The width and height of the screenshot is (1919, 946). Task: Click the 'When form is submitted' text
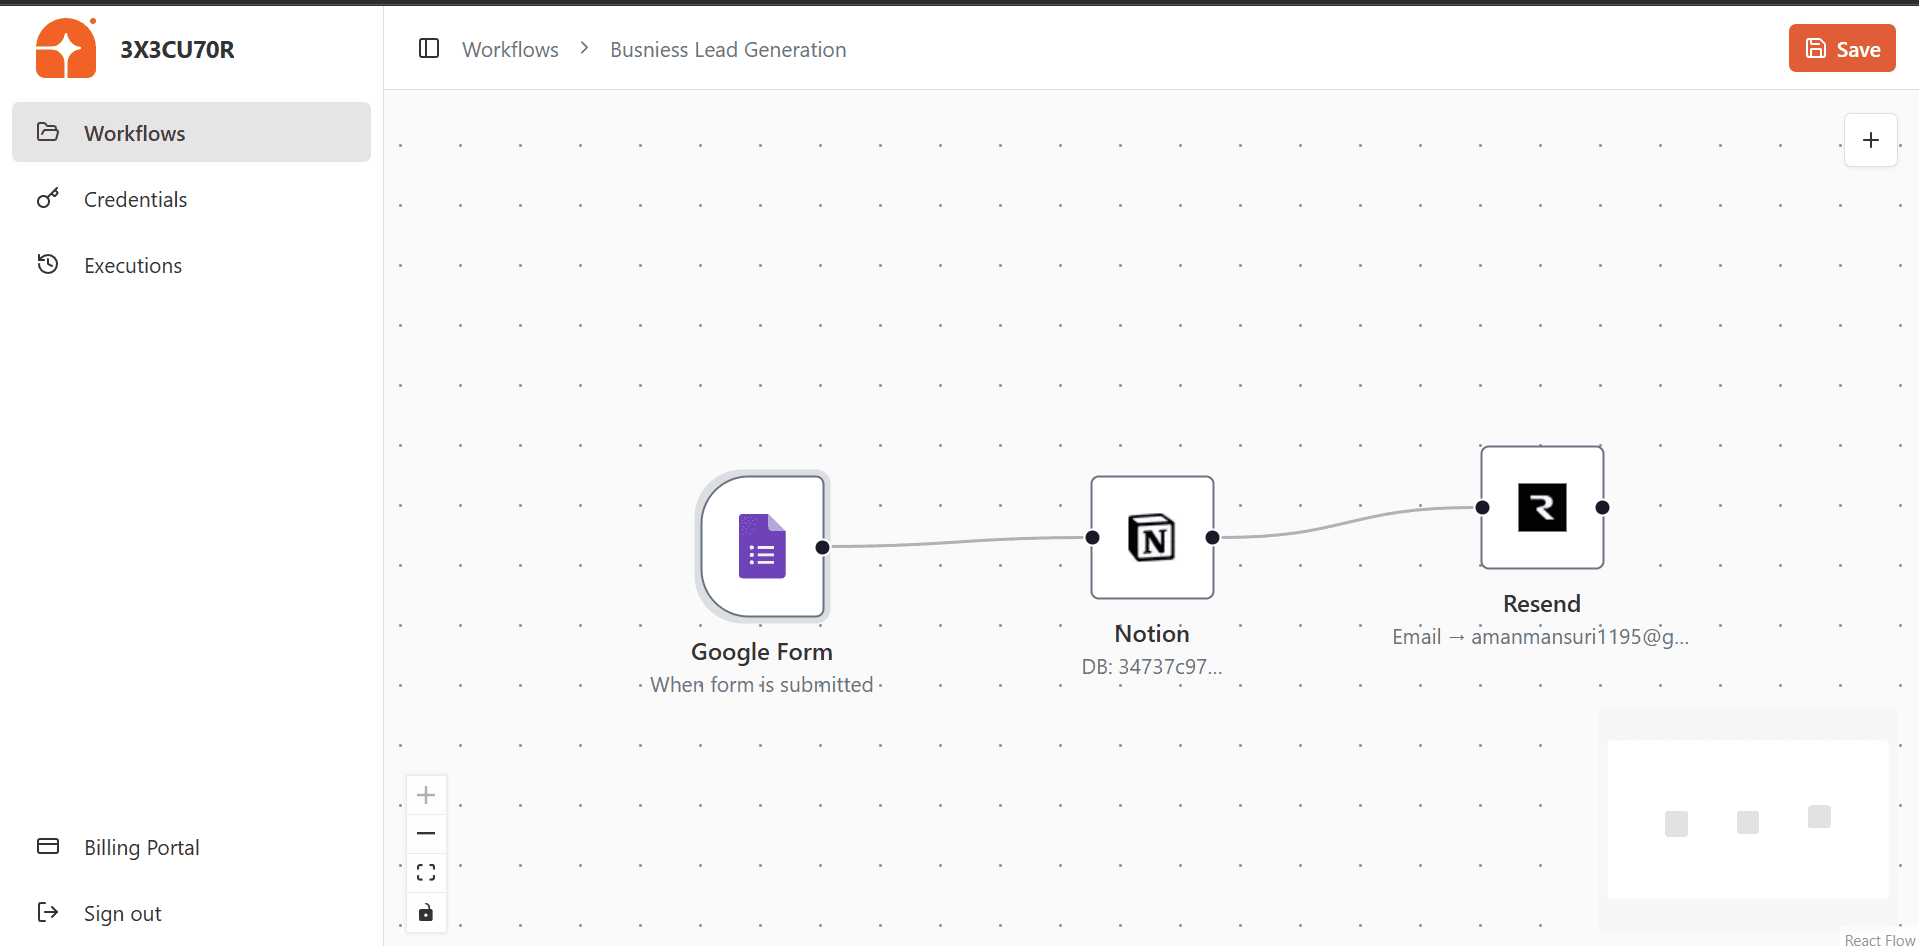pos(762,685)
